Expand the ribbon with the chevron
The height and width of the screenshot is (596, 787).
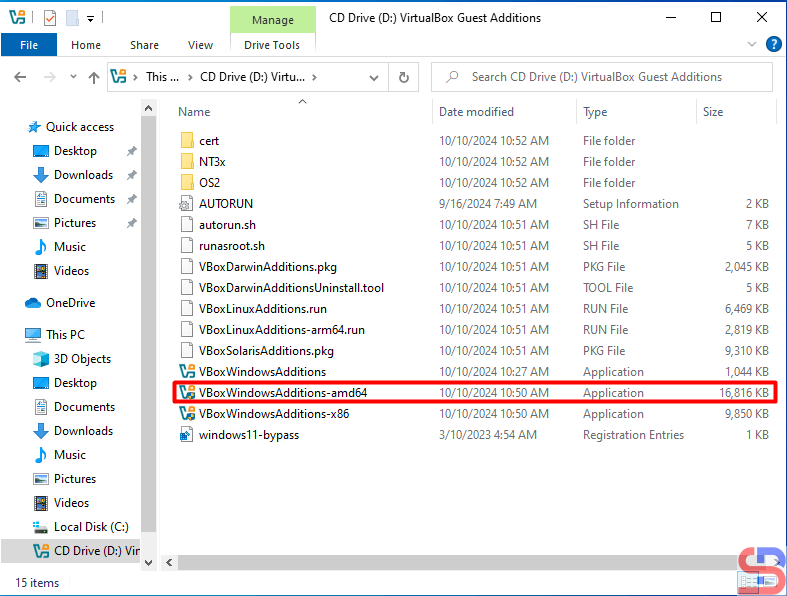(753, 45)
